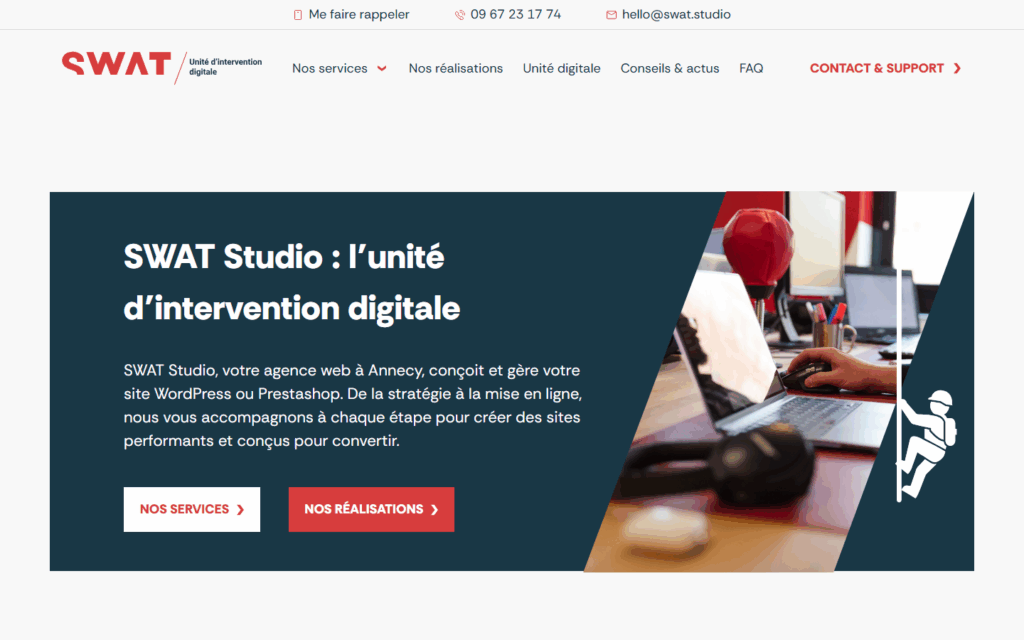Click the heading SWAT Studio : l'unité d'intervention digitale
Image resolution: width=1024 pixels, height=640 pixels.
292,282
